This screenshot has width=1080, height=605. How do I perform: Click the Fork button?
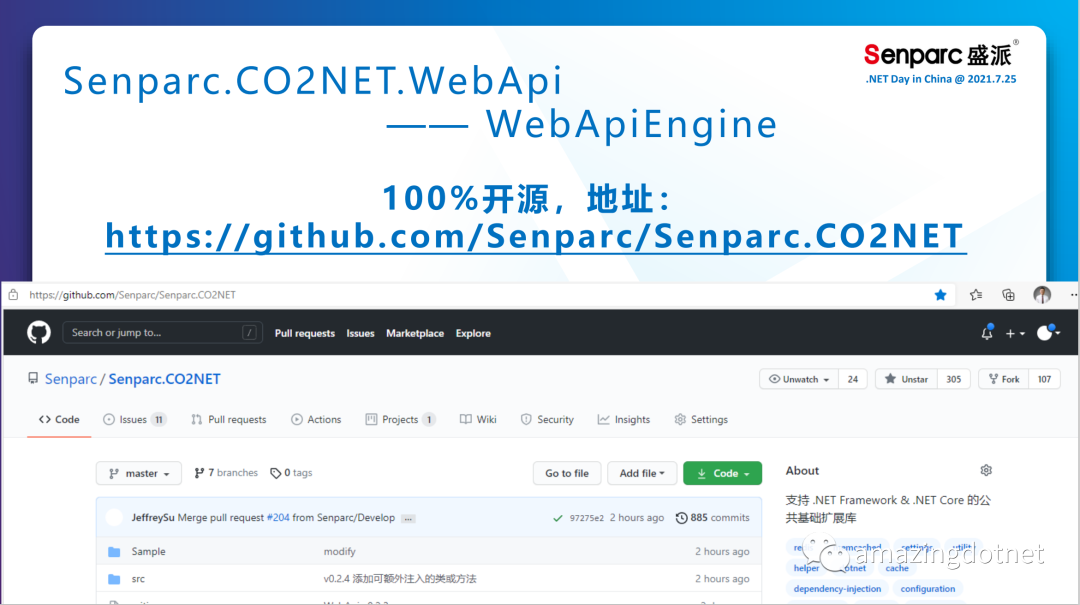pyautogui.click(x=1004, y=379)
